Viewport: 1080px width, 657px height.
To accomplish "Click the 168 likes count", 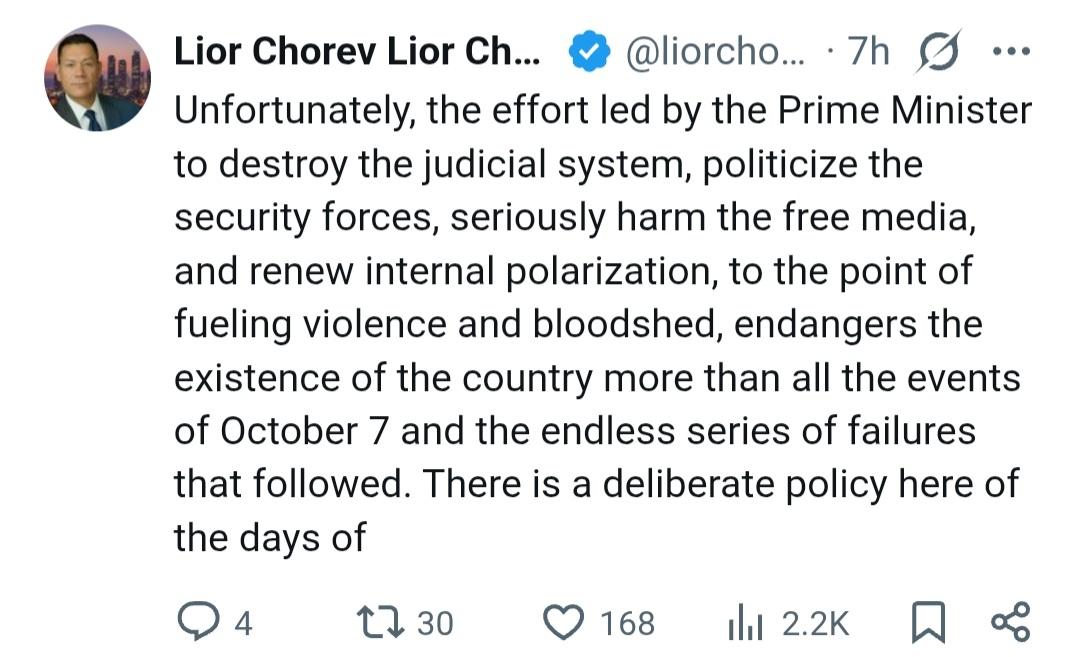I will click(627, 624).
